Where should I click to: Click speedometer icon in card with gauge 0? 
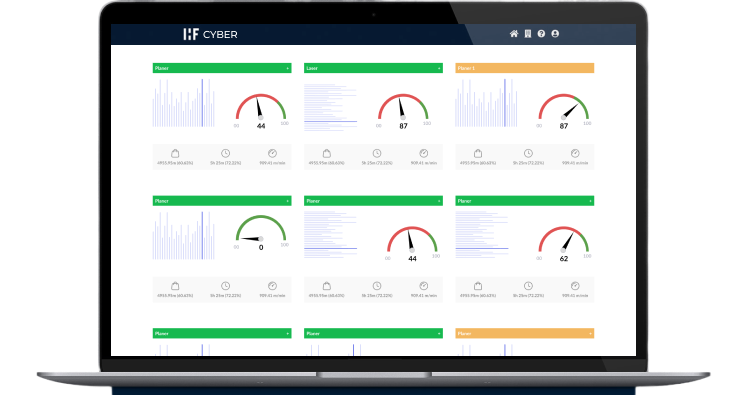click(x=272, y=286)
